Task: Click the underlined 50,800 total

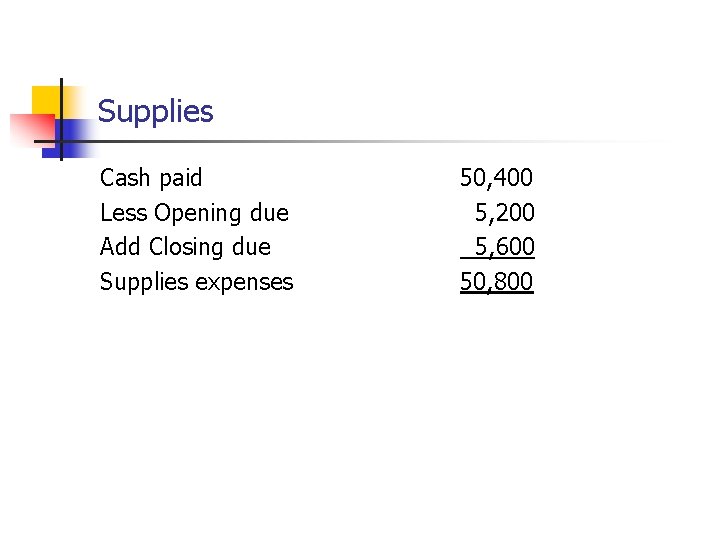Action: (x=496, y=282)
